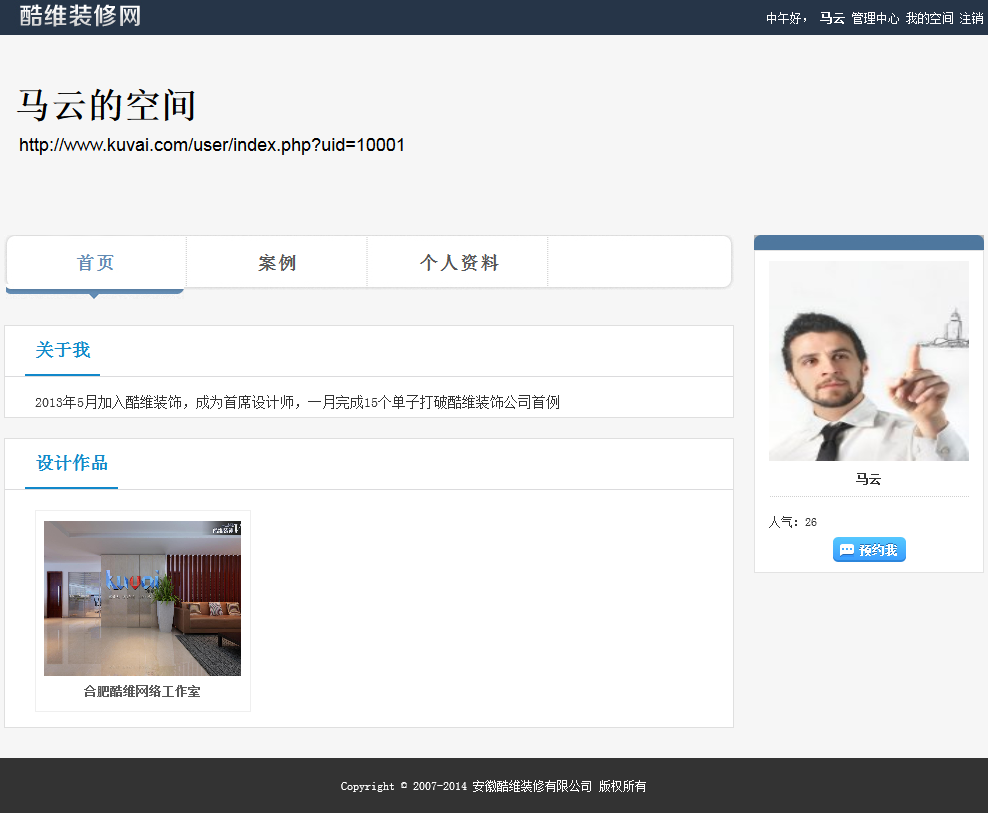
Task: Open the 马云 username link in top bar
Action: 832,18
